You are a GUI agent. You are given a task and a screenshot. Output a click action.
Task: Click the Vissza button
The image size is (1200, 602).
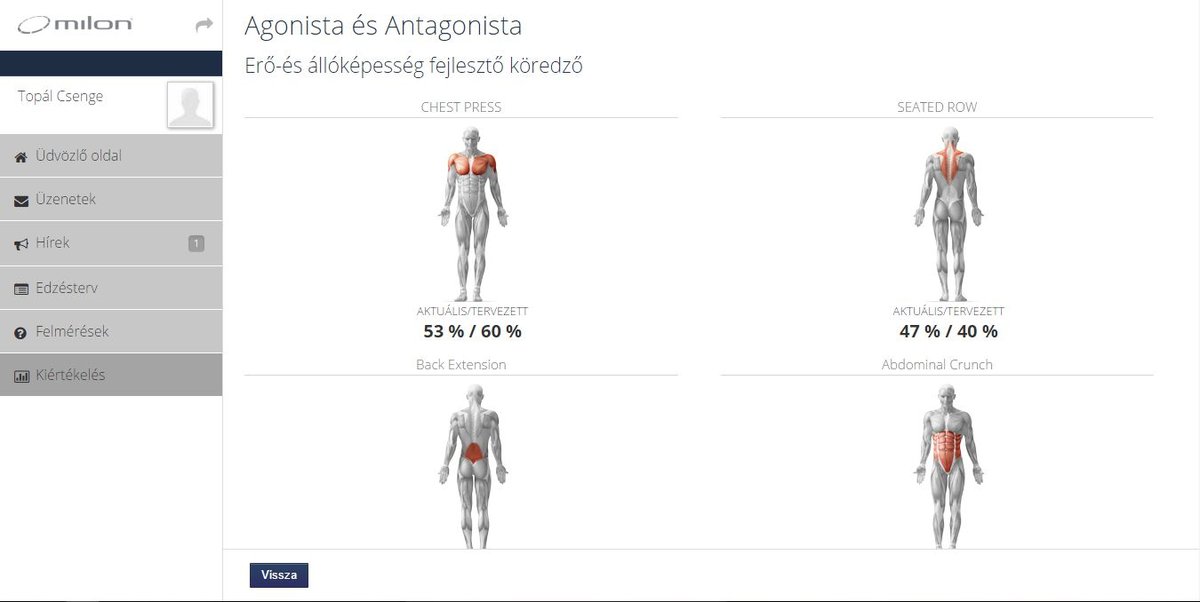[x=279, y=575]
